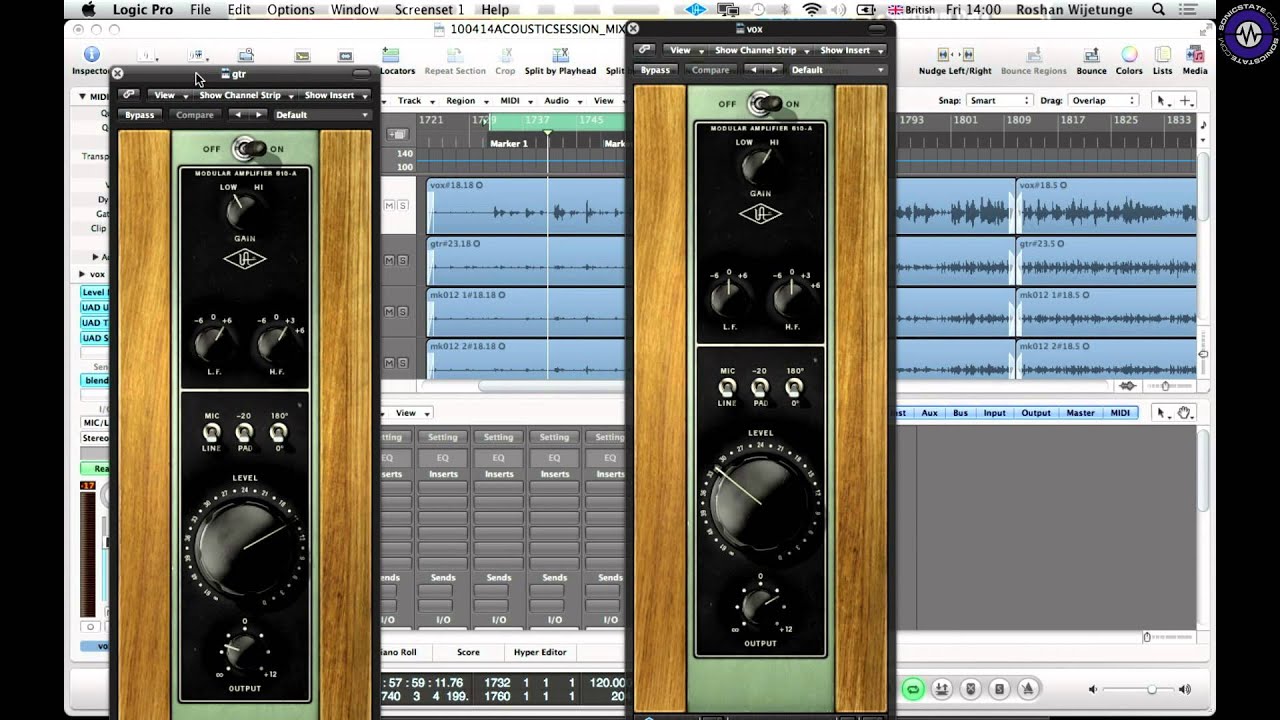Image resolution: width=1280 pixels, height=720 pixels.
Task: Open Spotlight search in menu bar
Action: (1159, 9)
